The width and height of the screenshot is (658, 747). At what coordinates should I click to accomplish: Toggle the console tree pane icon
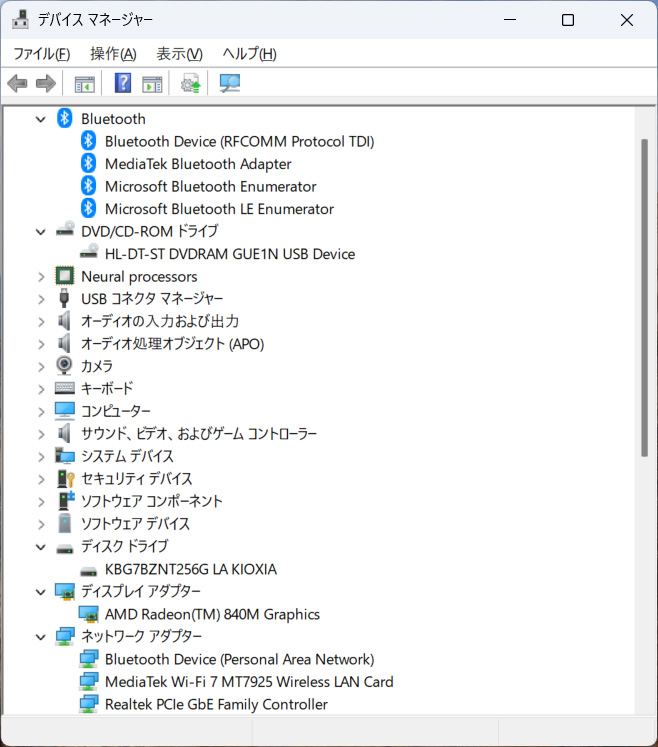point(85,84)
